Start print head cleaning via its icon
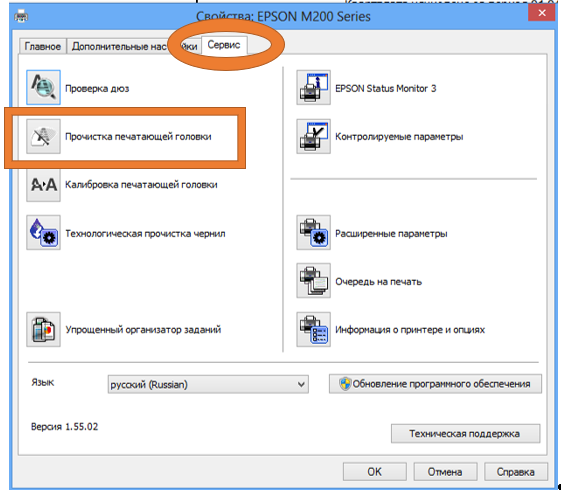 [x=43, y=136]
